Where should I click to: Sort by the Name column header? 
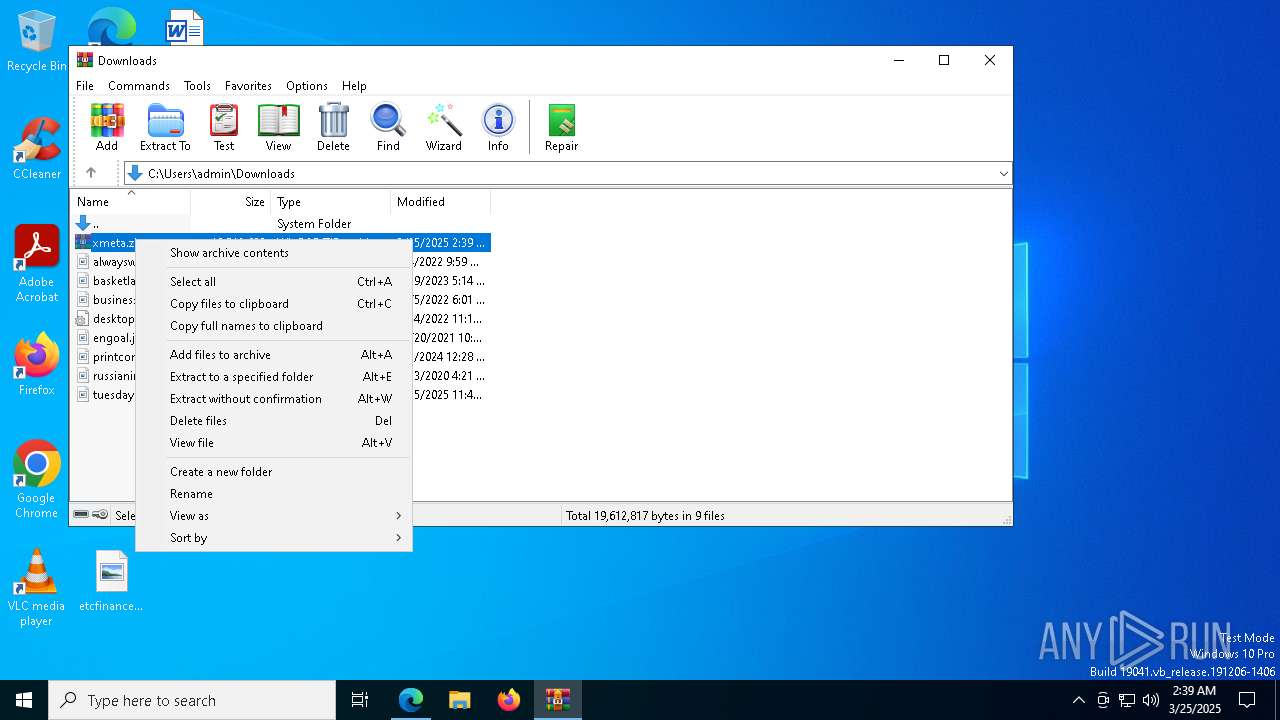click(130, 202)
